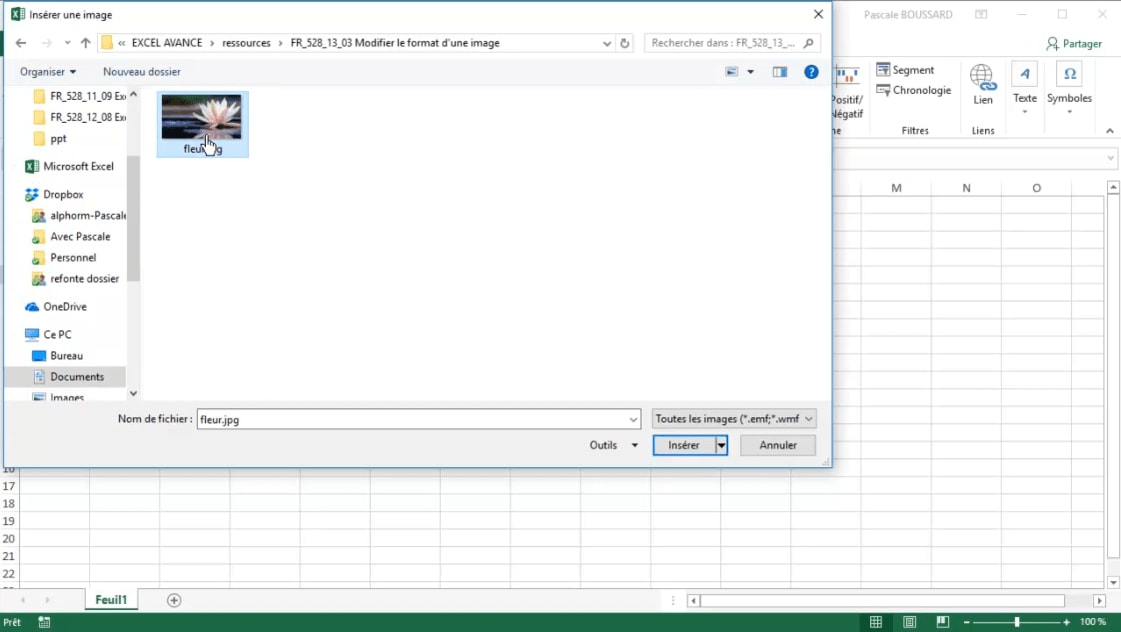Expand the file type filter dropdown

click(734, 419)
